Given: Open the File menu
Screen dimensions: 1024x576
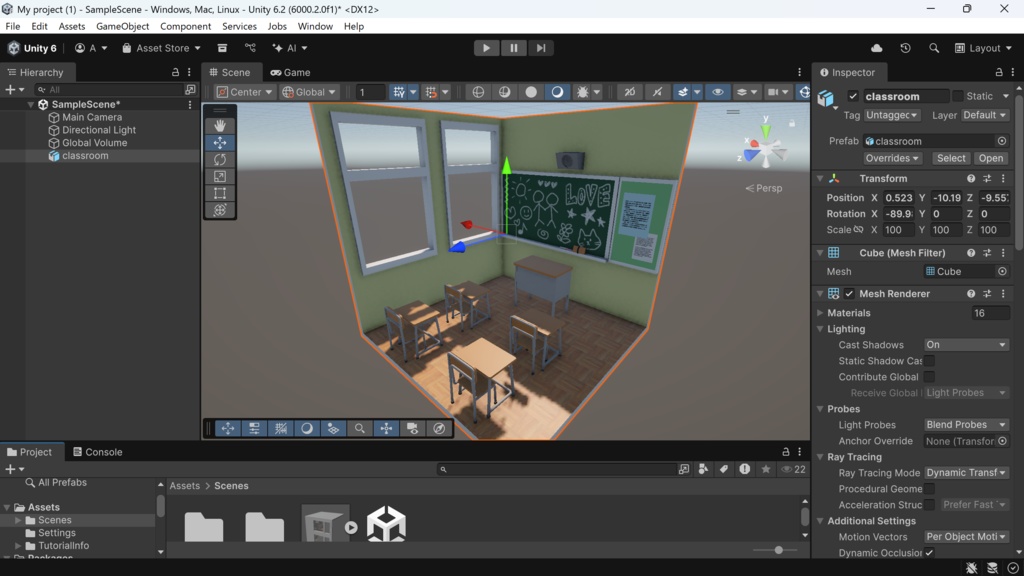Looking at the screenshot, I should click(x=12, y=26).
